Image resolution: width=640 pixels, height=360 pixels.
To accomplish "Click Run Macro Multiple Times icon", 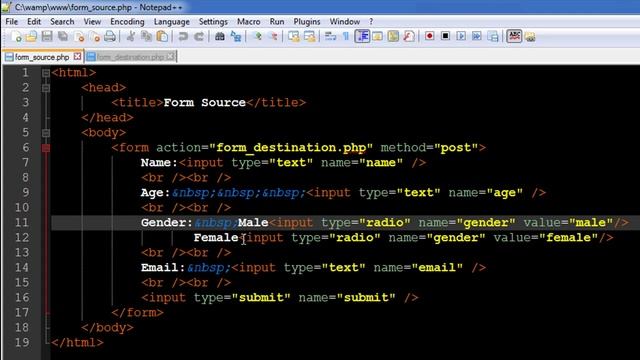I will coord(477,36).
